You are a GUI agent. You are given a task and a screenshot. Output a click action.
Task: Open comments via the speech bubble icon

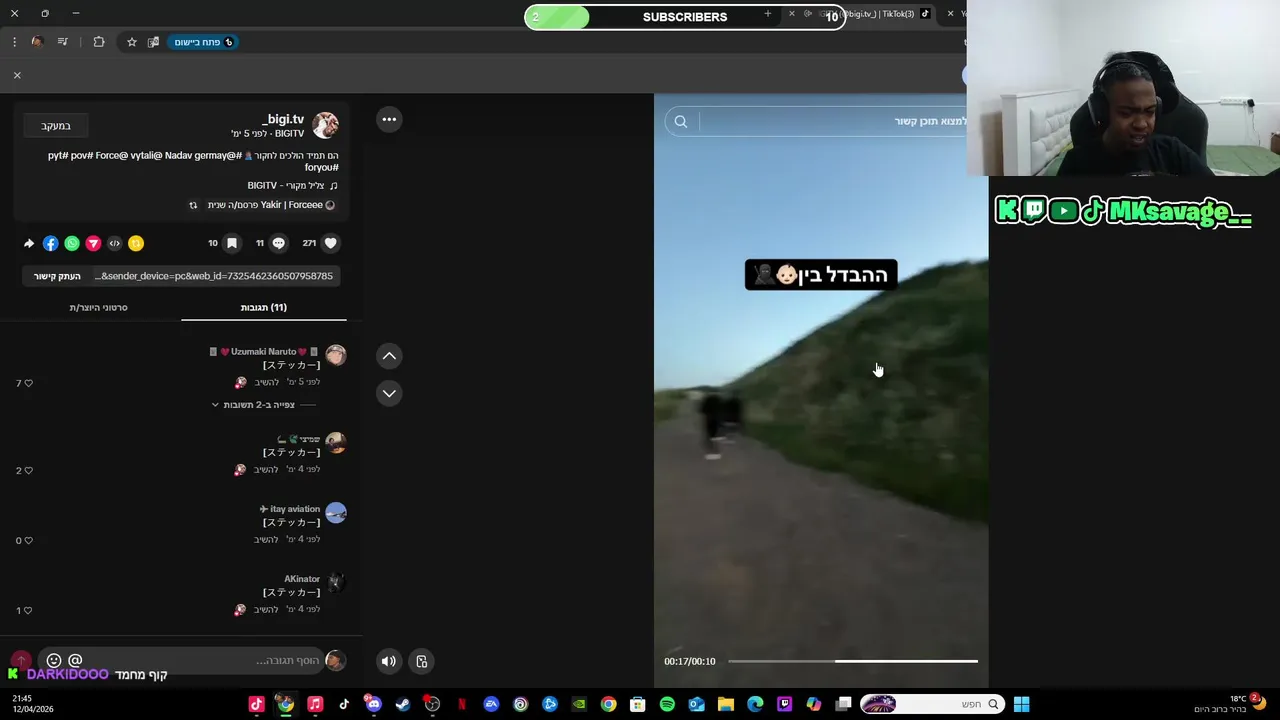tap(279, 243)
